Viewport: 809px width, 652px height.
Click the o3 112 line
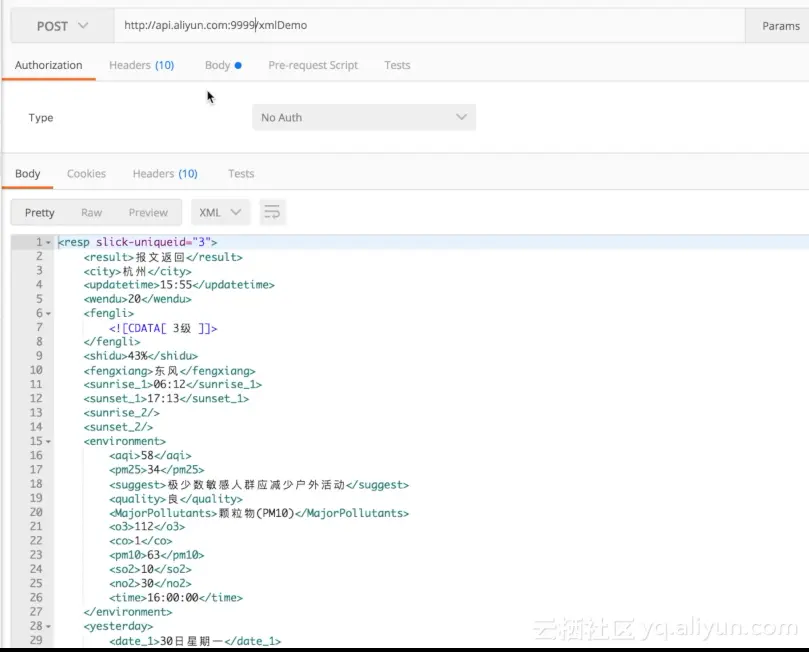coord(147,527)
